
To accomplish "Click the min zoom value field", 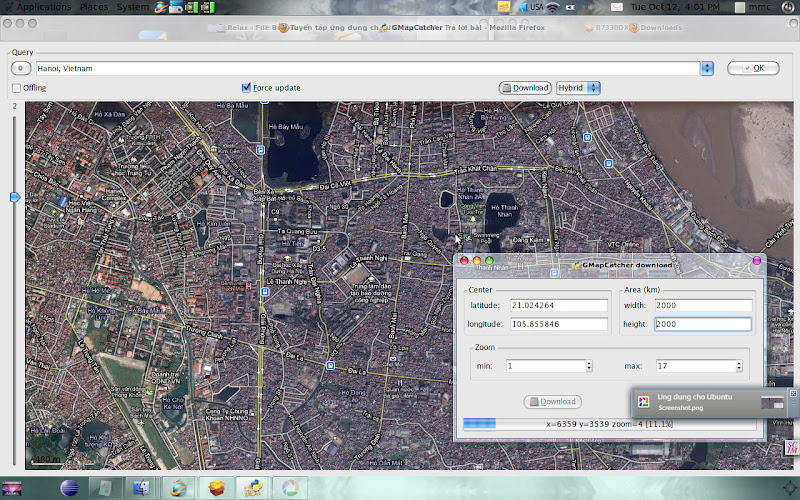I will tap(545, 366).
